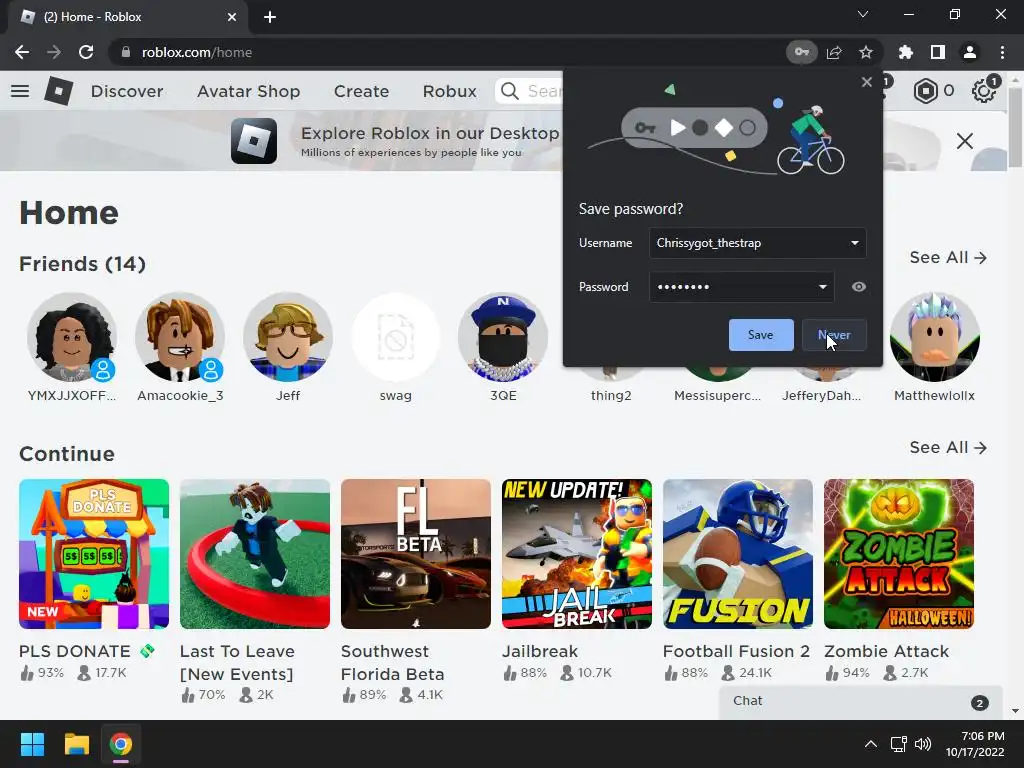
Task: Open the Chrome profile avatar icon
Action: [970, 52]
